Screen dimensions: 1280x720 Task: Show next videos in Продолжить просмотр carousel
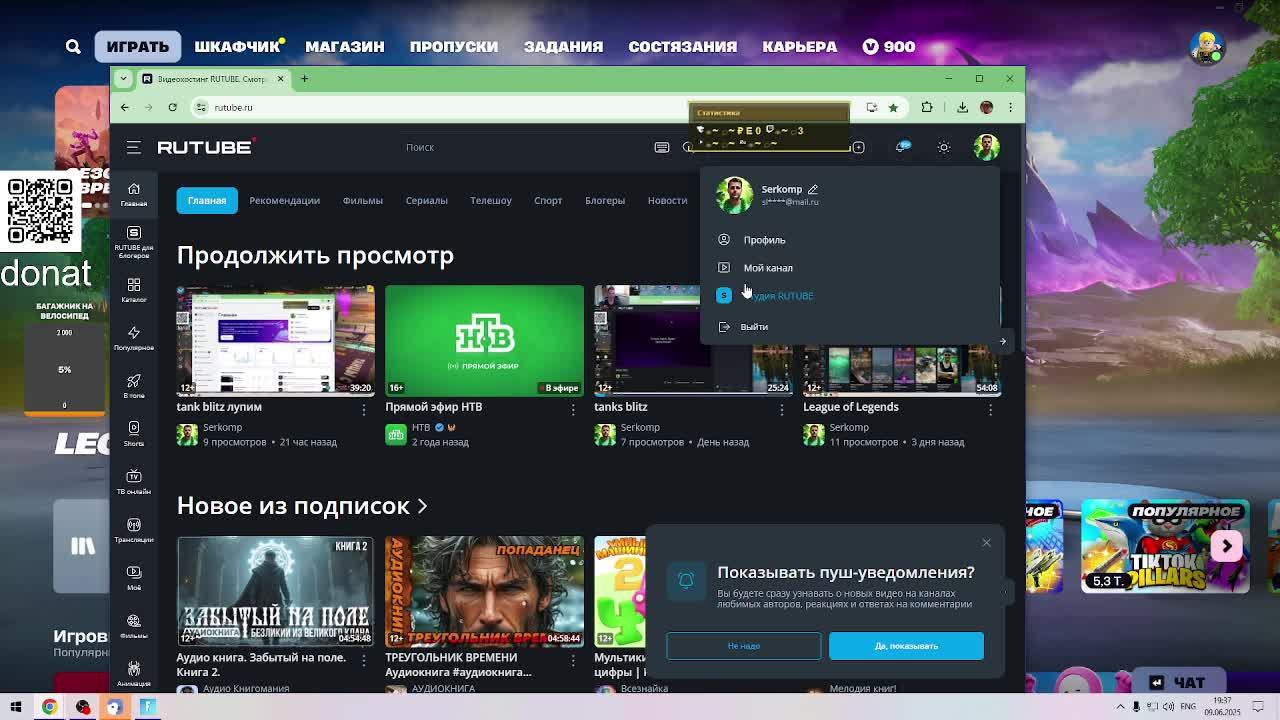point(1003,341)
